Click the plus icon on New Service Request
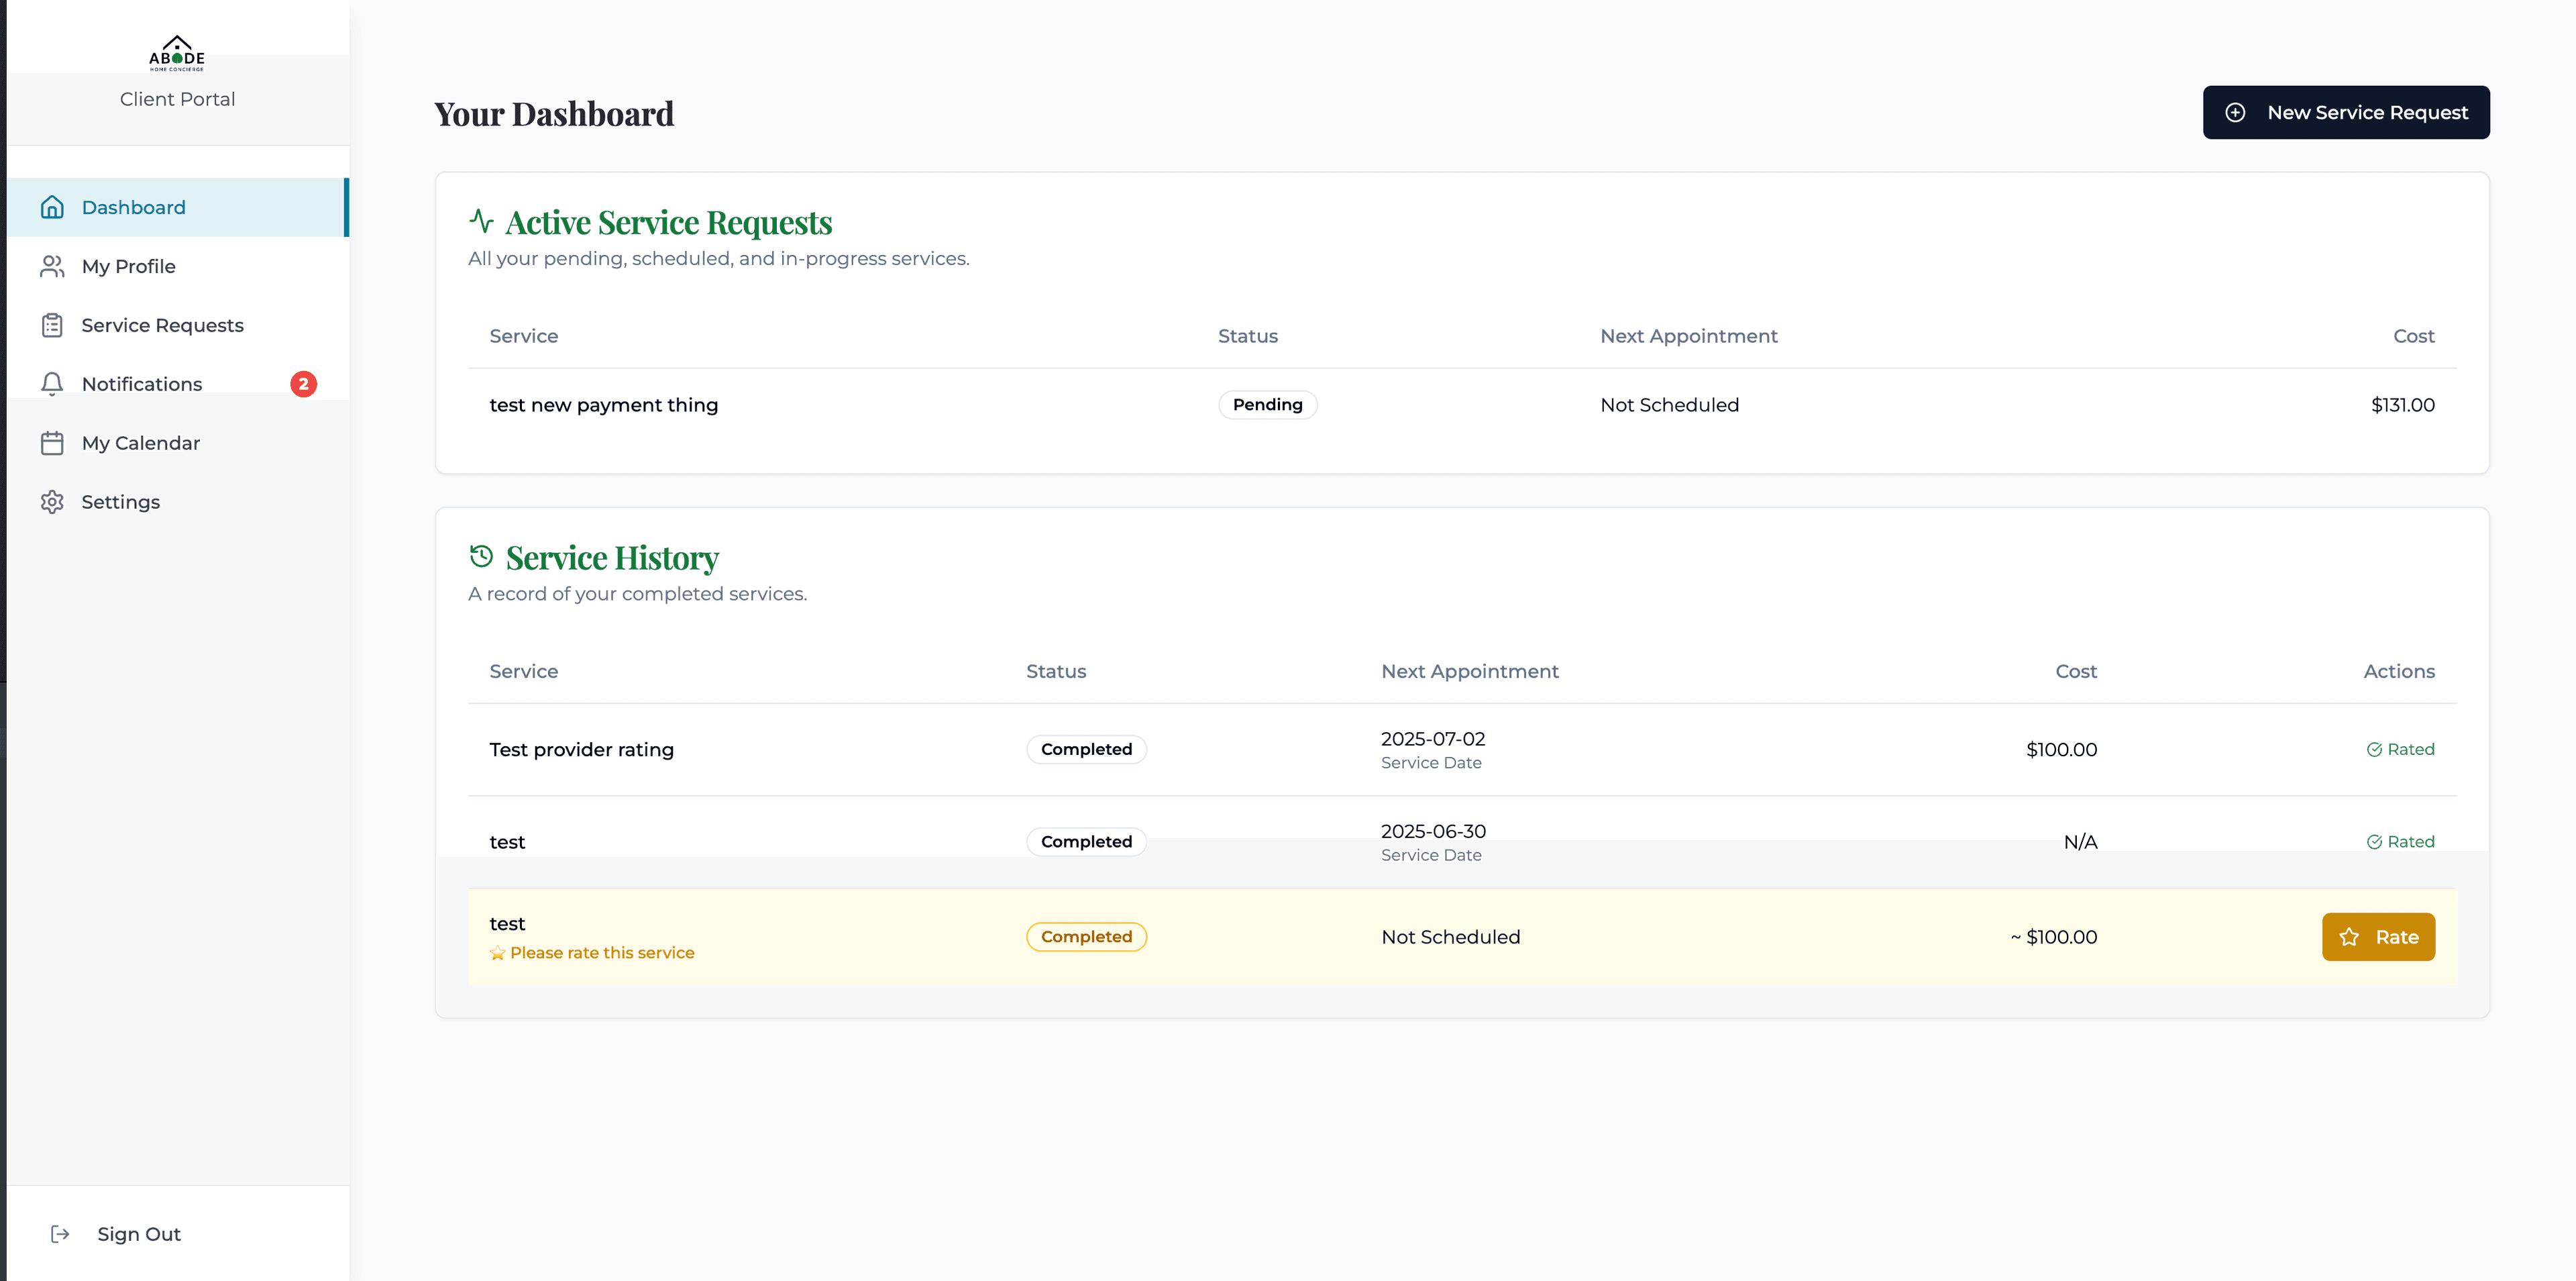 click(x=2236, y=112)
